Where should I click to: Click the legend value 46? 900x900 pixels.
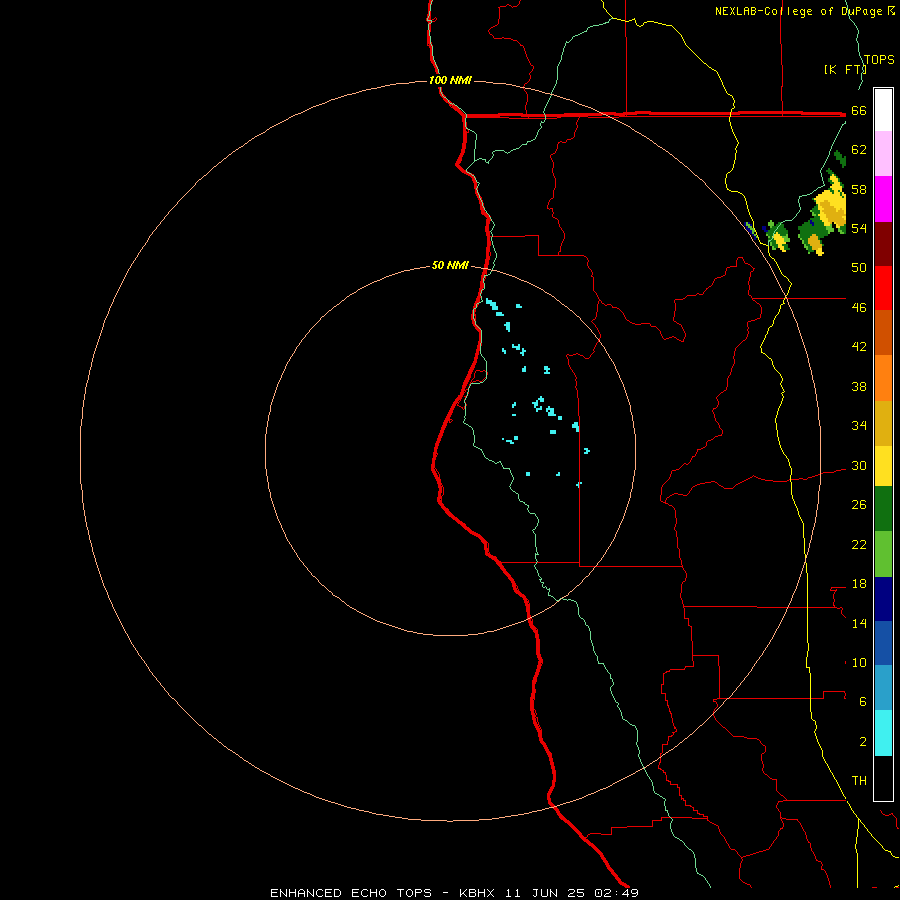859,307
